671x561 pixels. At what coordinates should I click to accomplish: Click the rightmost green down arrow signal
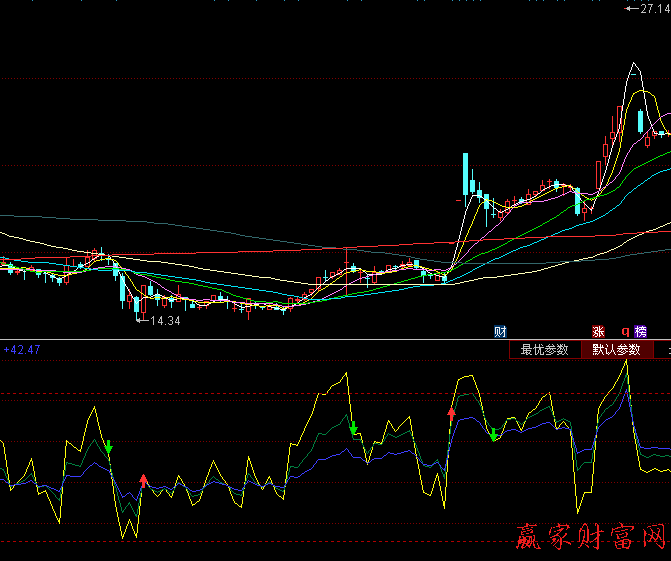(x=493, y=433)
